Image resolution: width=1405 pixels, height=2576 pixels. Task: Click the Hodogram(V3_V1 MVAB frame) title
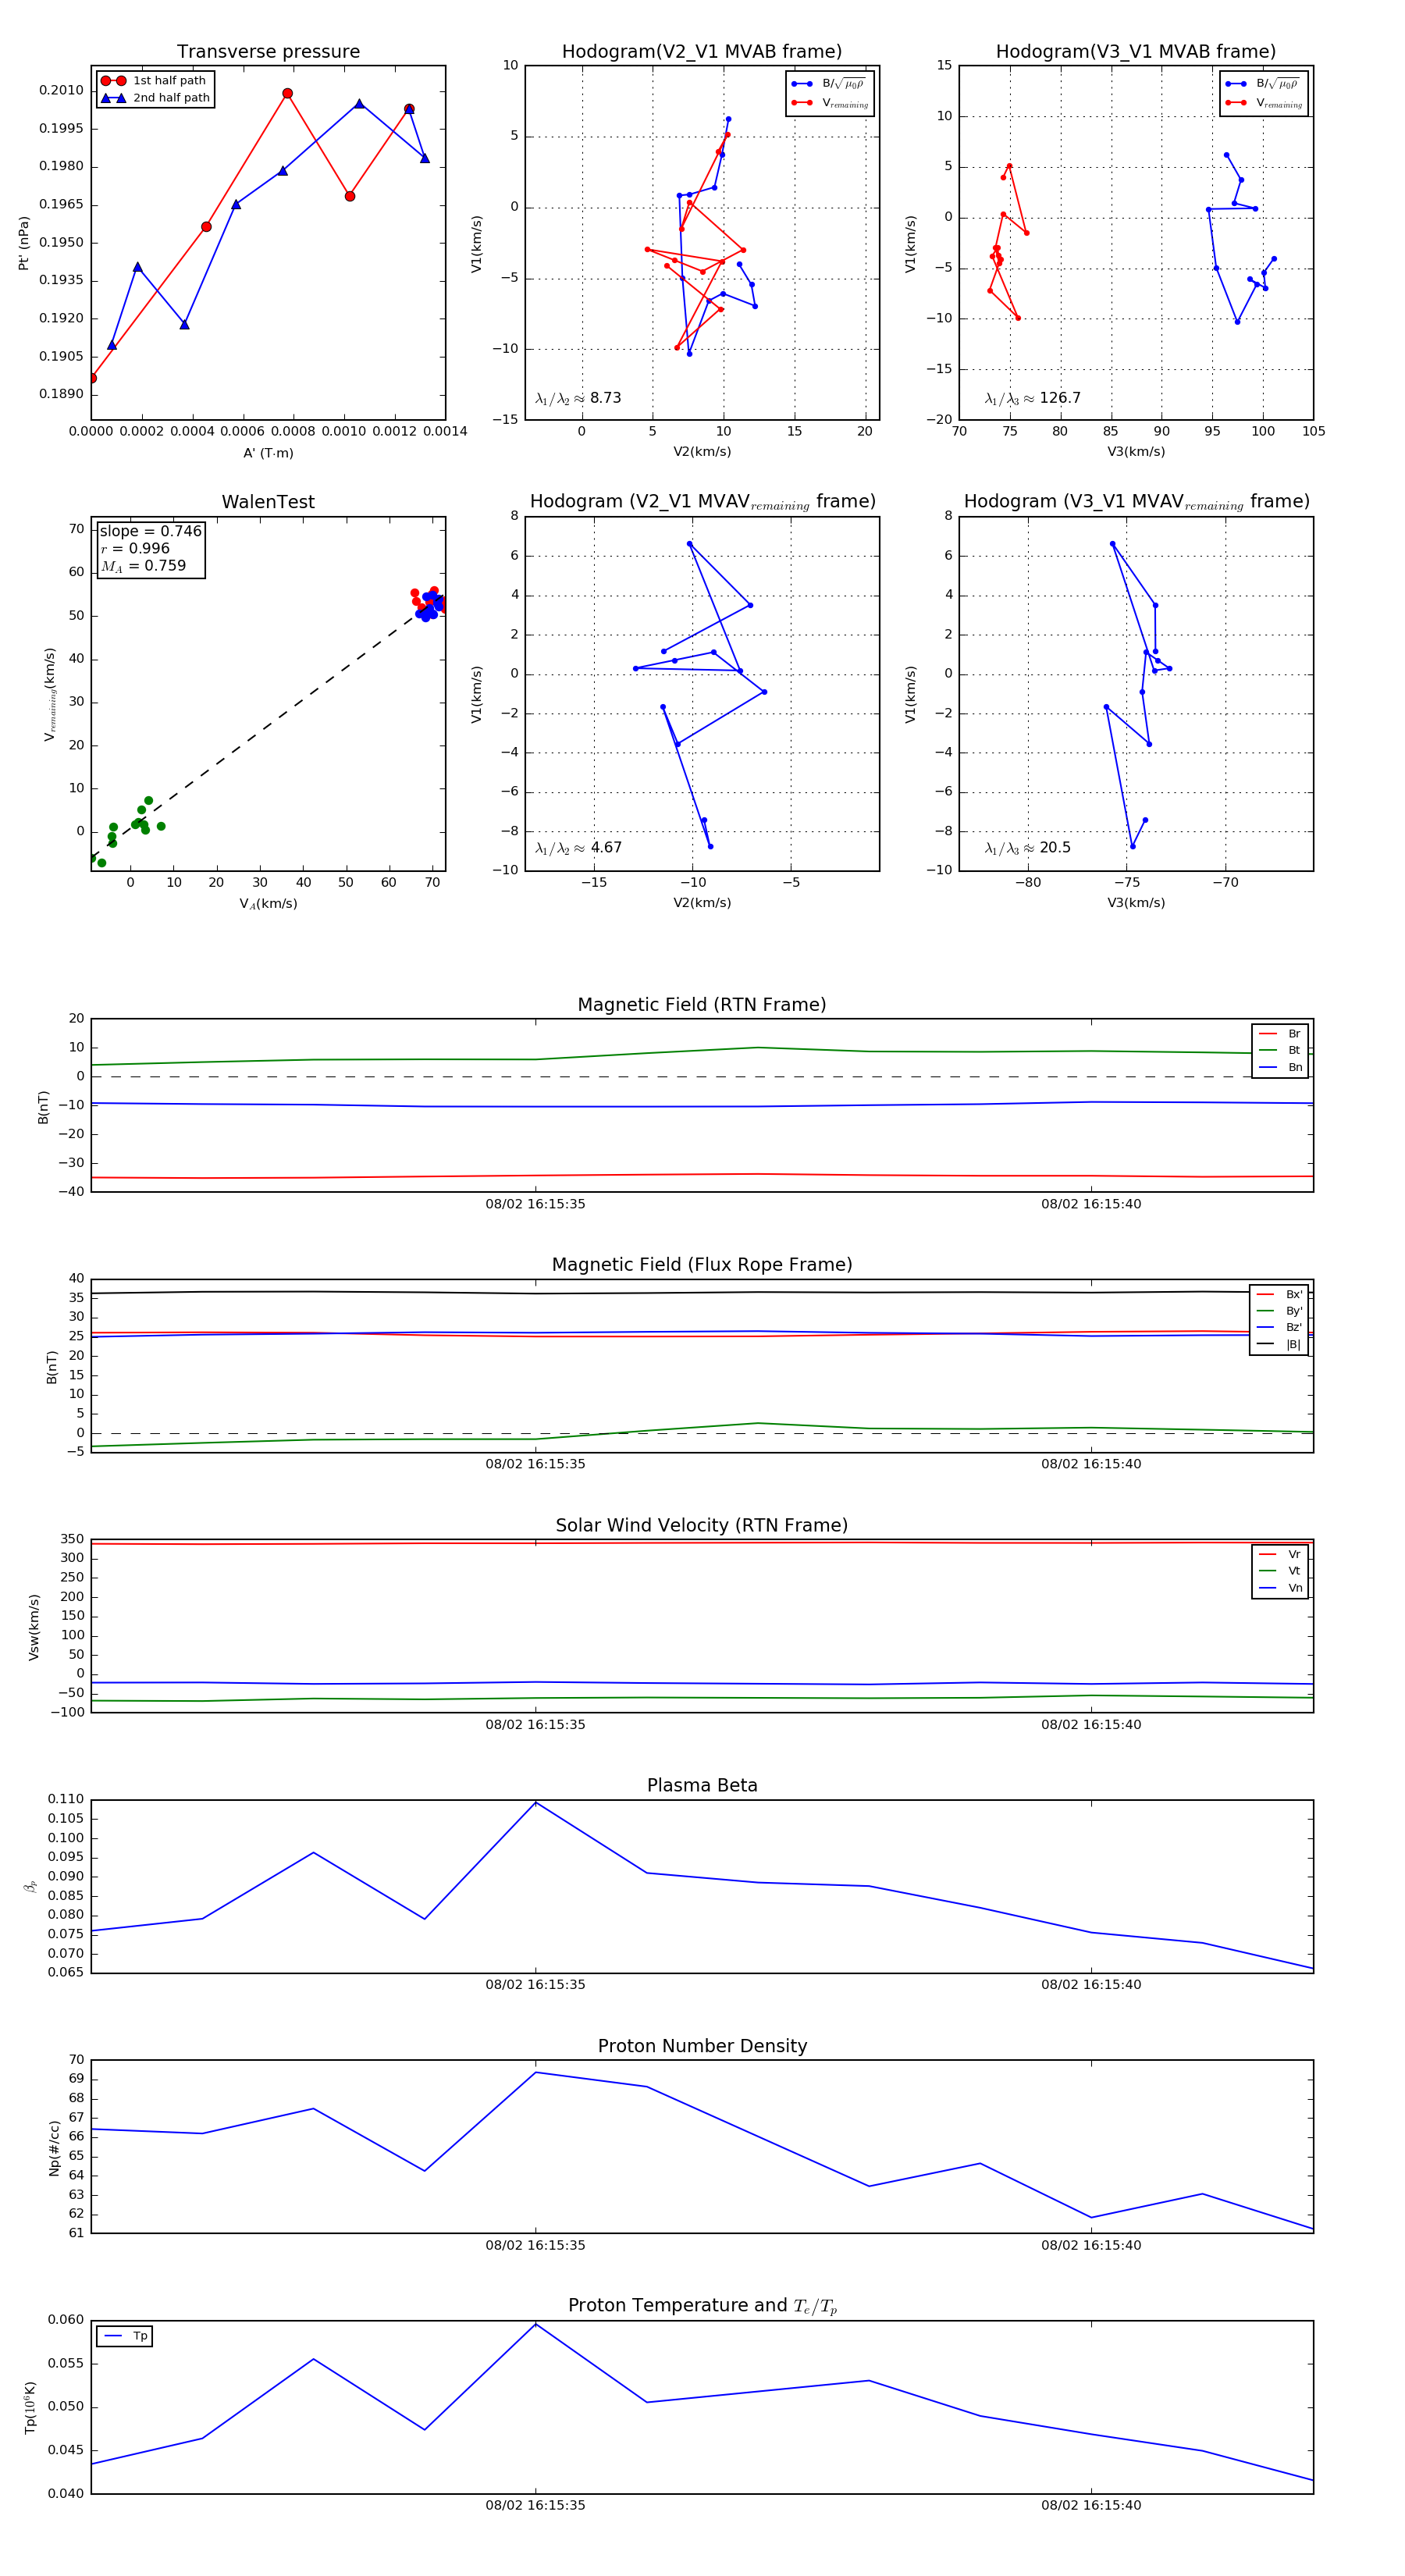click(x=1136, y=51)
